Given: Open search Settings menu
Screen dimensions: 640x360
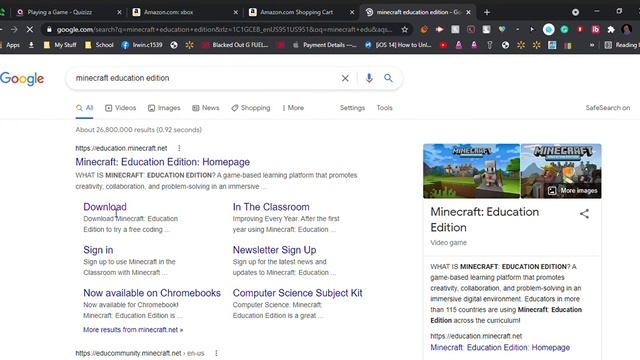Looking at the screenshot, I should (x=352, y=108).
